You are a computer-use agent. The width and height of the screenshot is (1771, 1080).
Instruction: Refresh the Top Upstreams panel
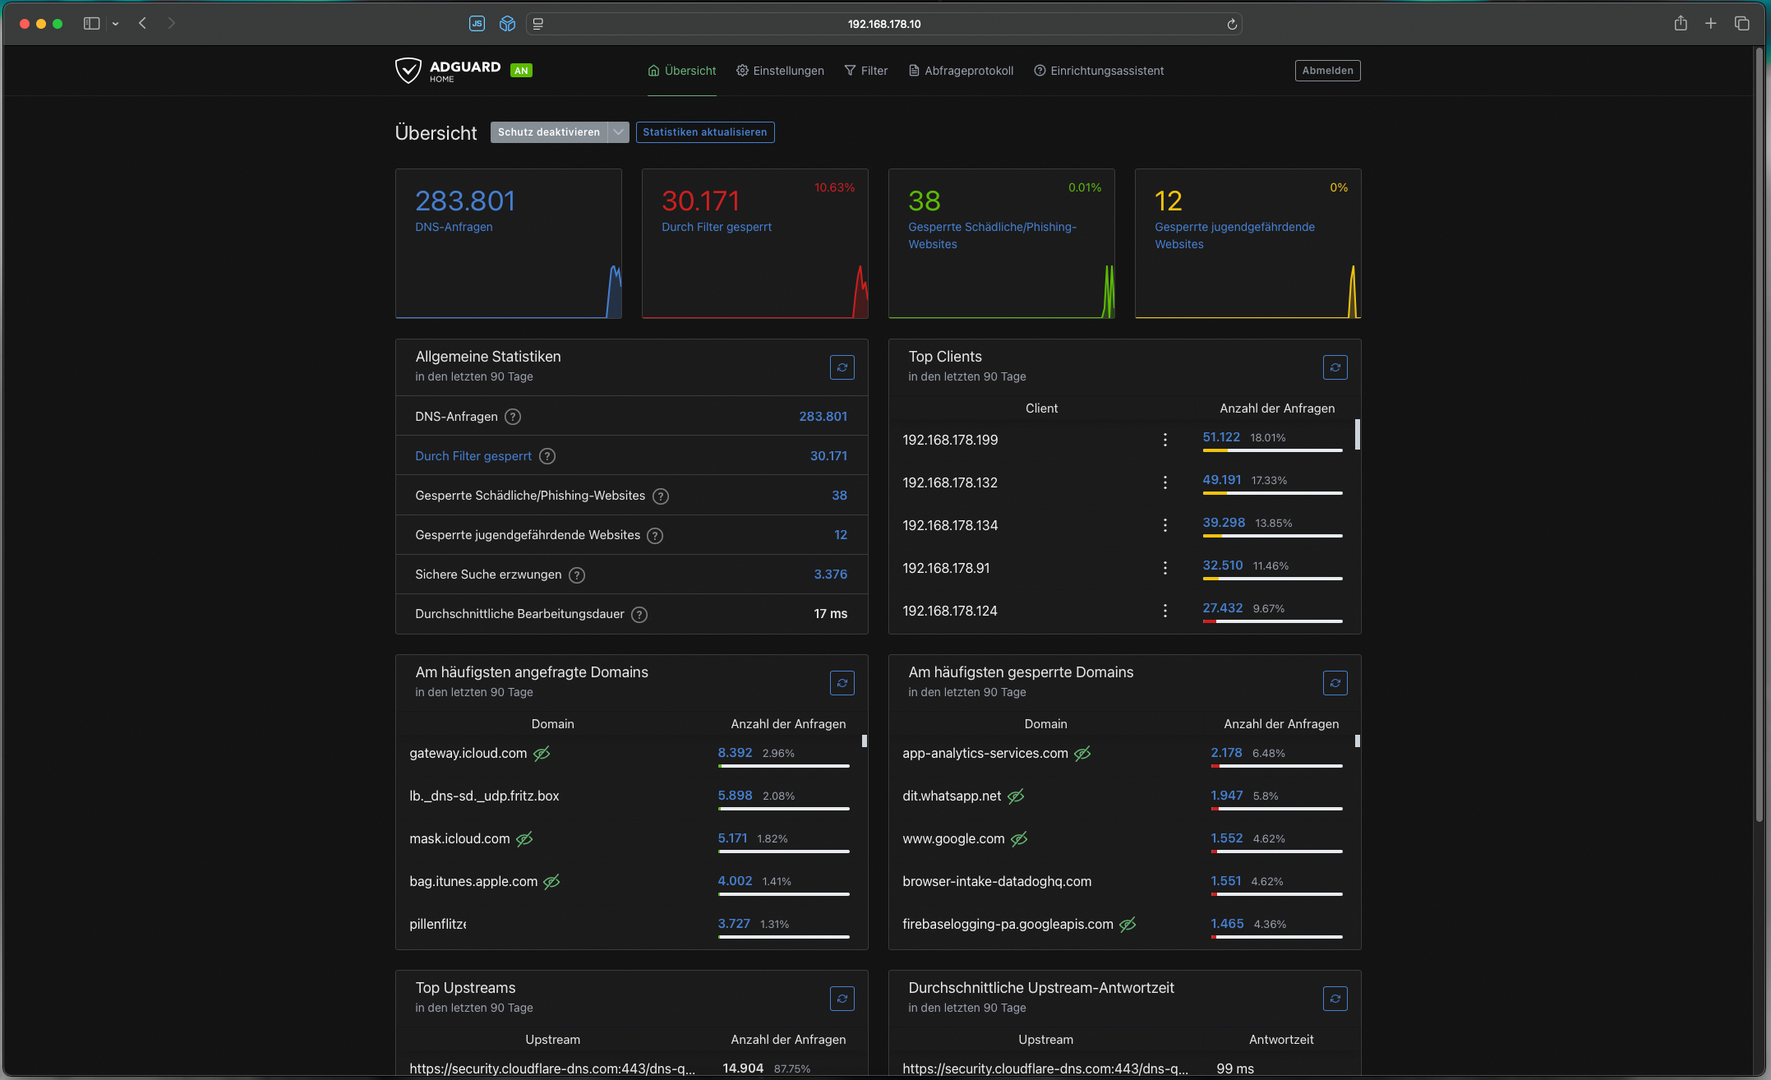[x=842, y=999]
